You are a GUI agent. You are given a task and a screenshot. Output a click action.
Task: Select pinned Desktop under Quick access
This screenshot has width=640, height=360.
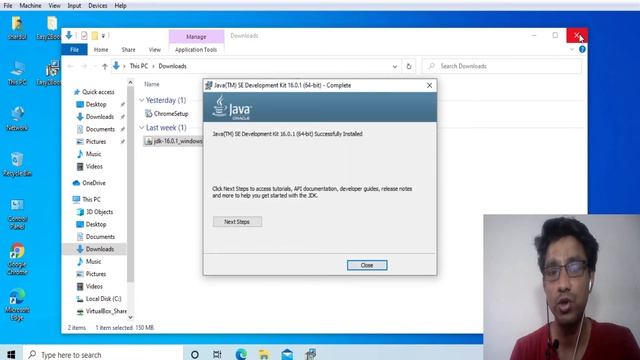(96, 104)
